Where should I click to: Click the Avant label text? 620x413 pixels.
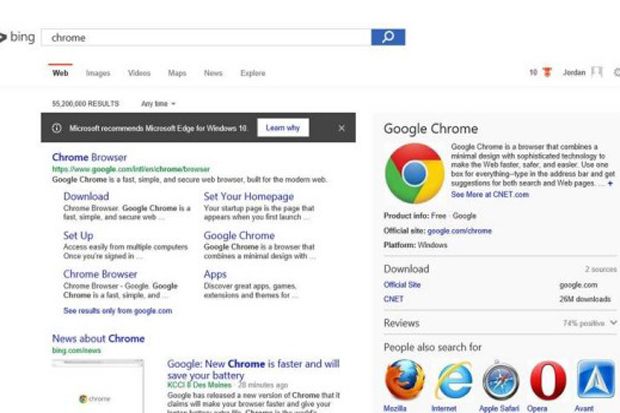coord(584,408)
